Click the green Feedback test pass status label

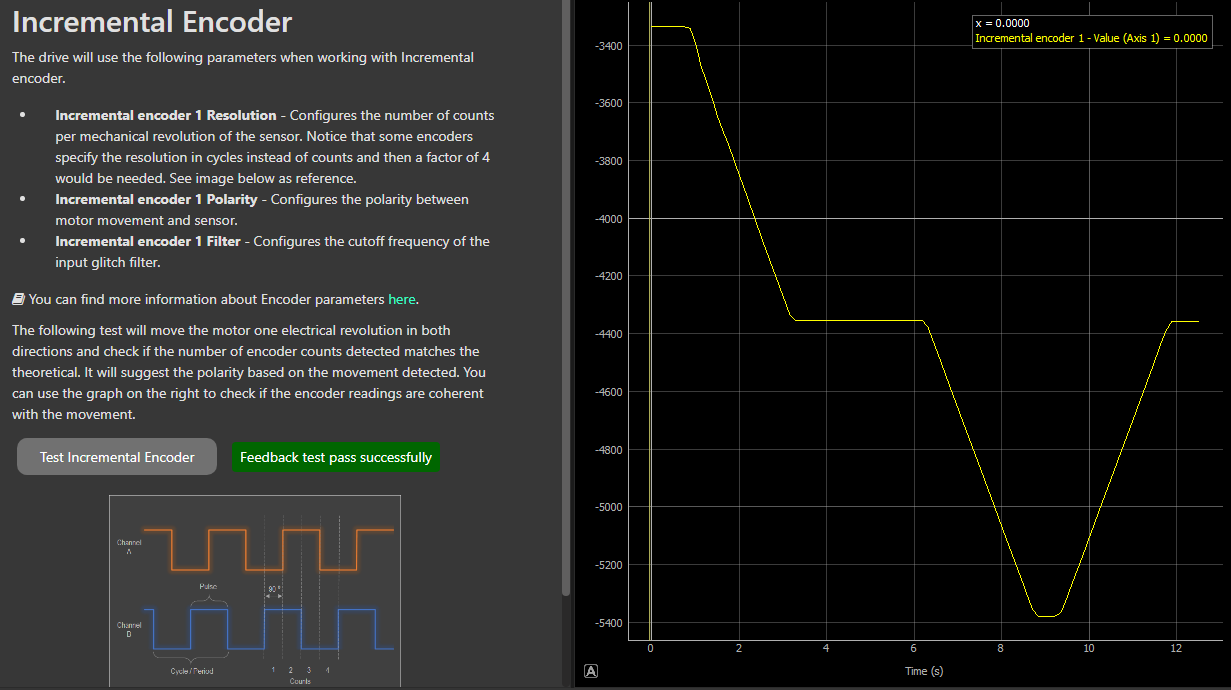click(336, 457)
